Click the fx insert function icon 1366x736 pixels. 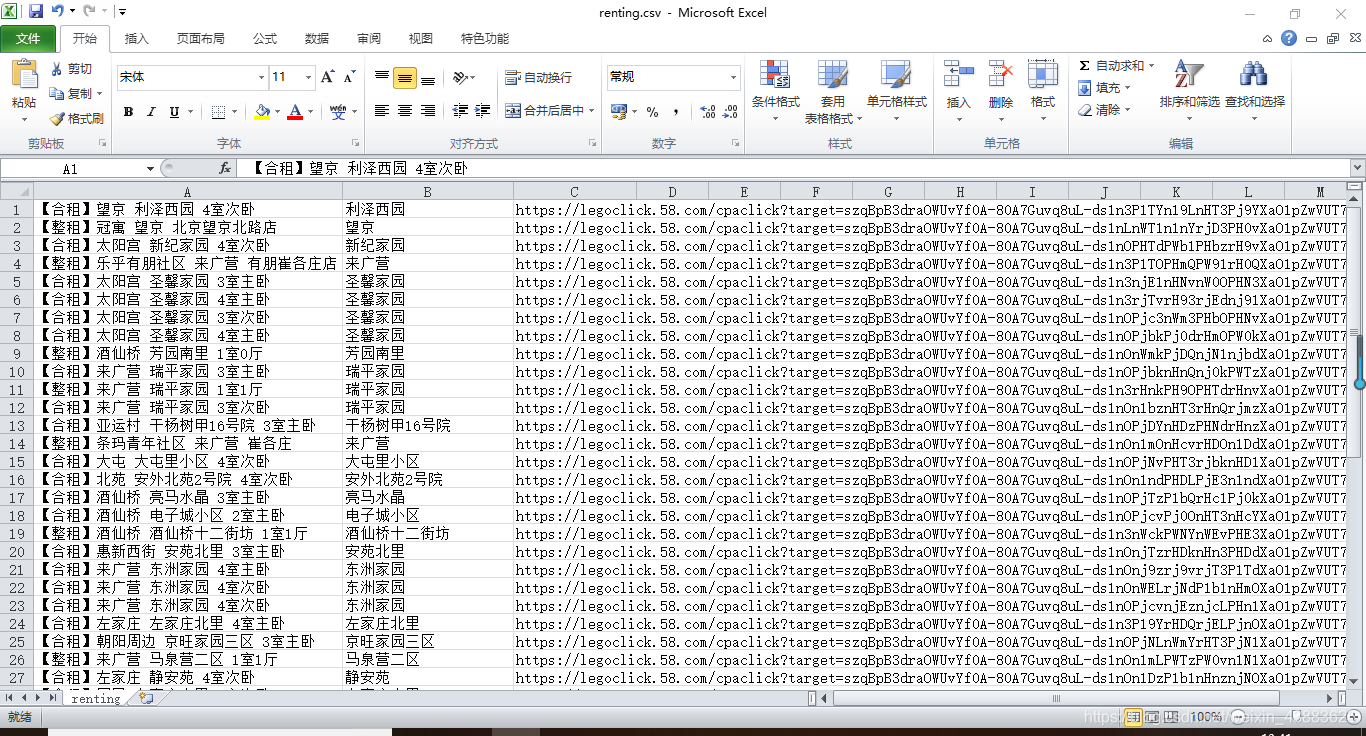click(x=225, y=168)
